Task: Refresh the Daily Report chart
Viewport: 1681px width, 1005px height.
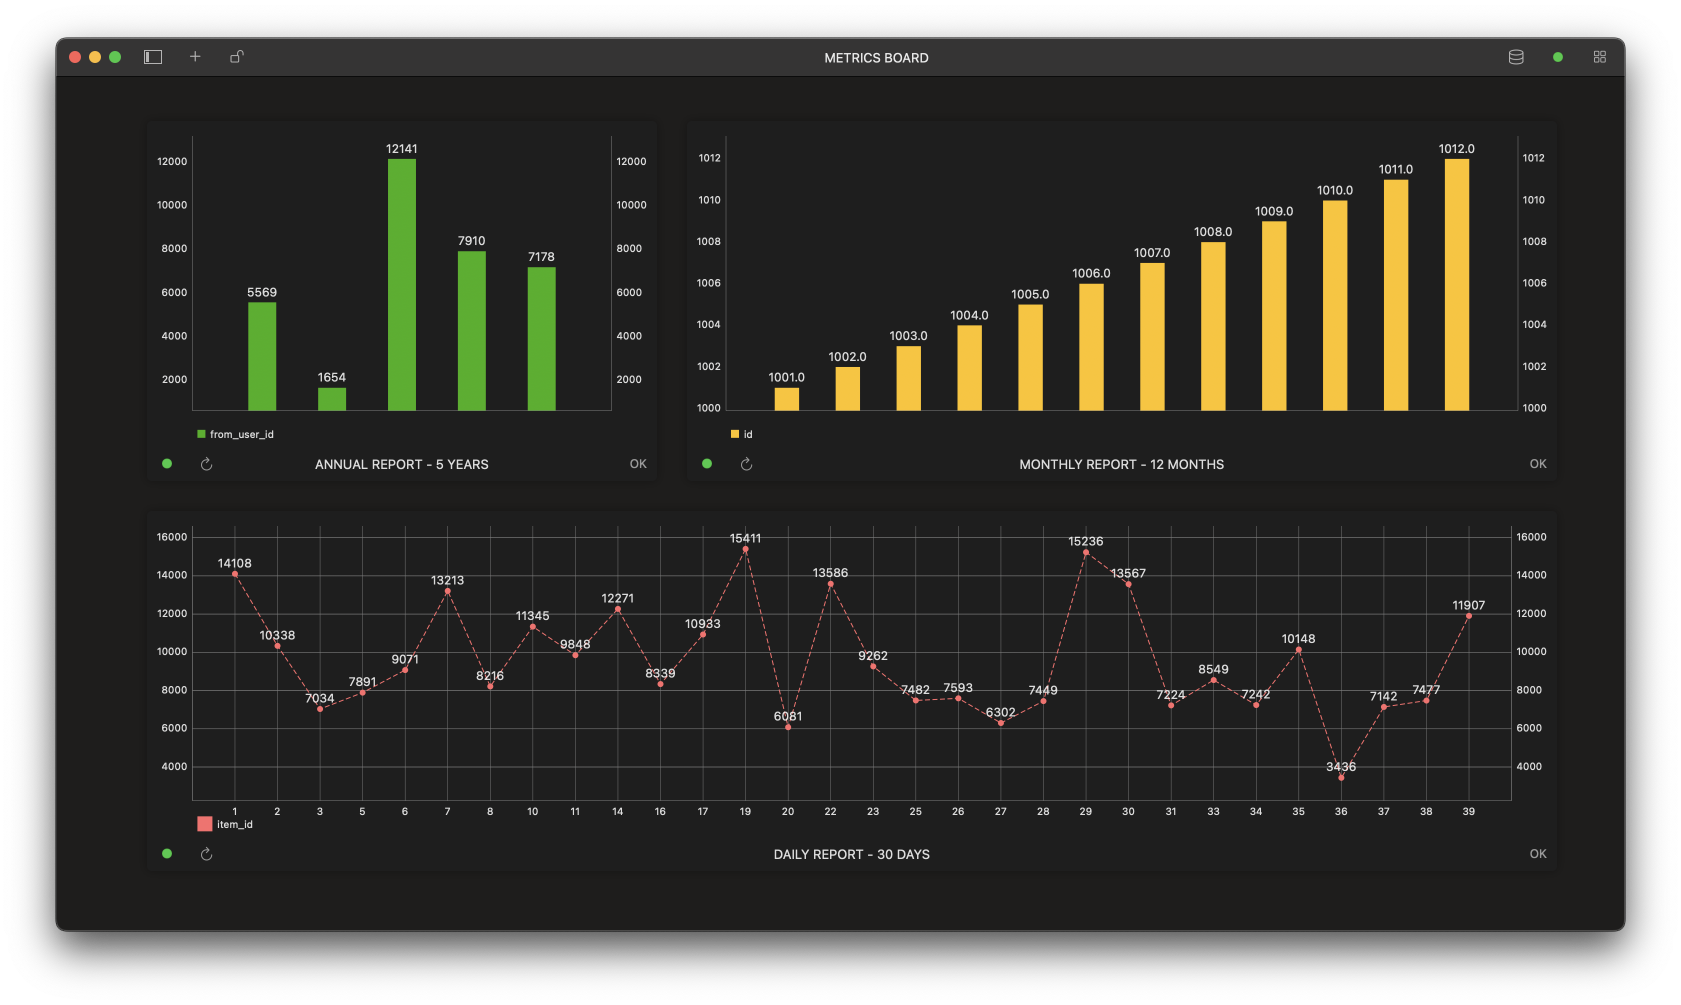Action: [x=206, y=853]
